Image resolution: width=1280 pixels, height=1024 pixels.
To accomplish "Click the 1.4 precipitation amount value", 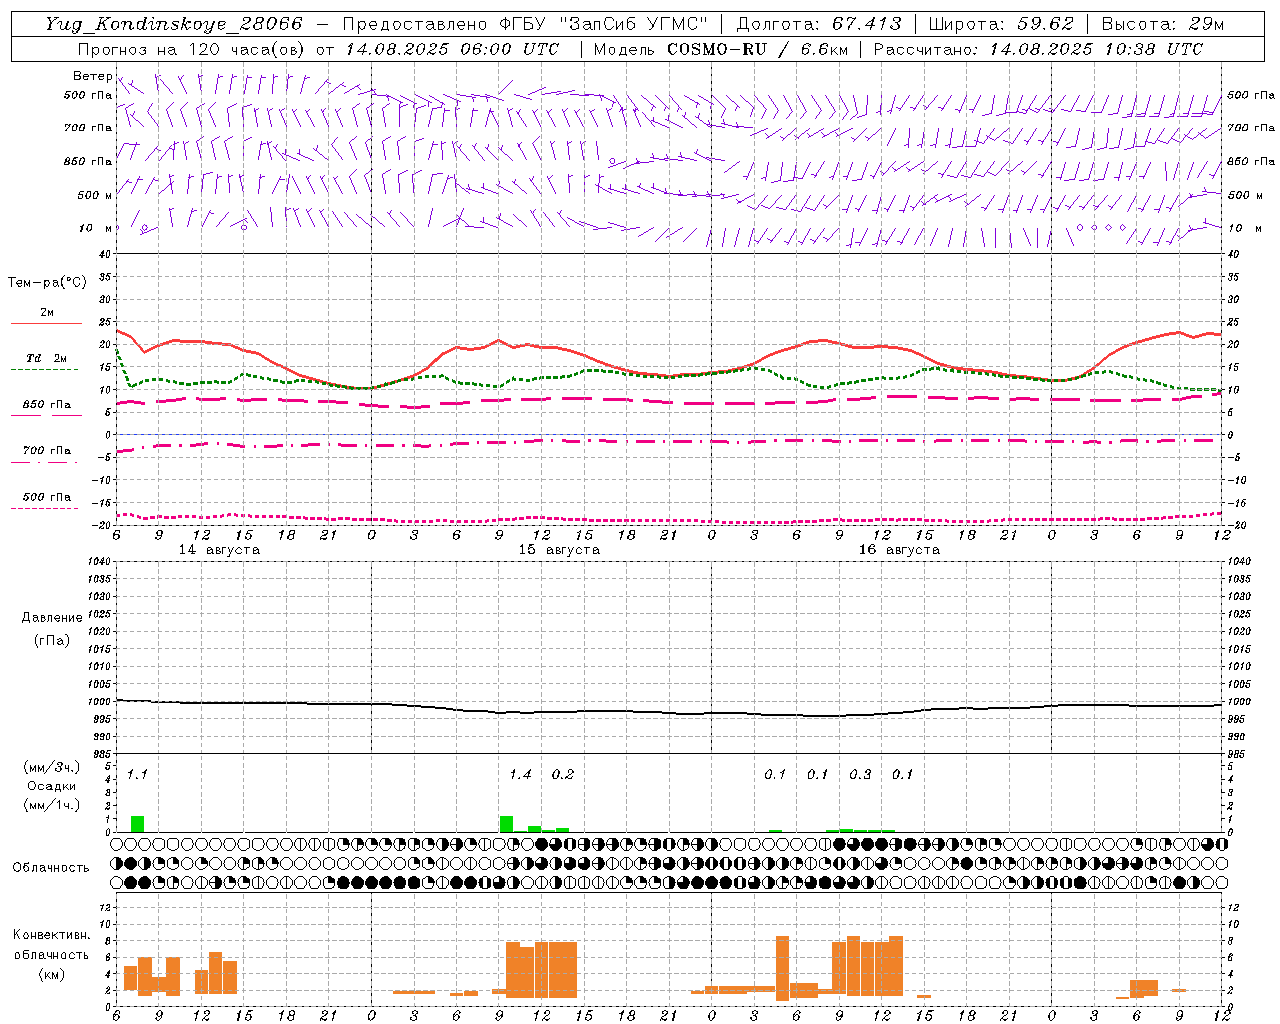I will coord(520,775).
